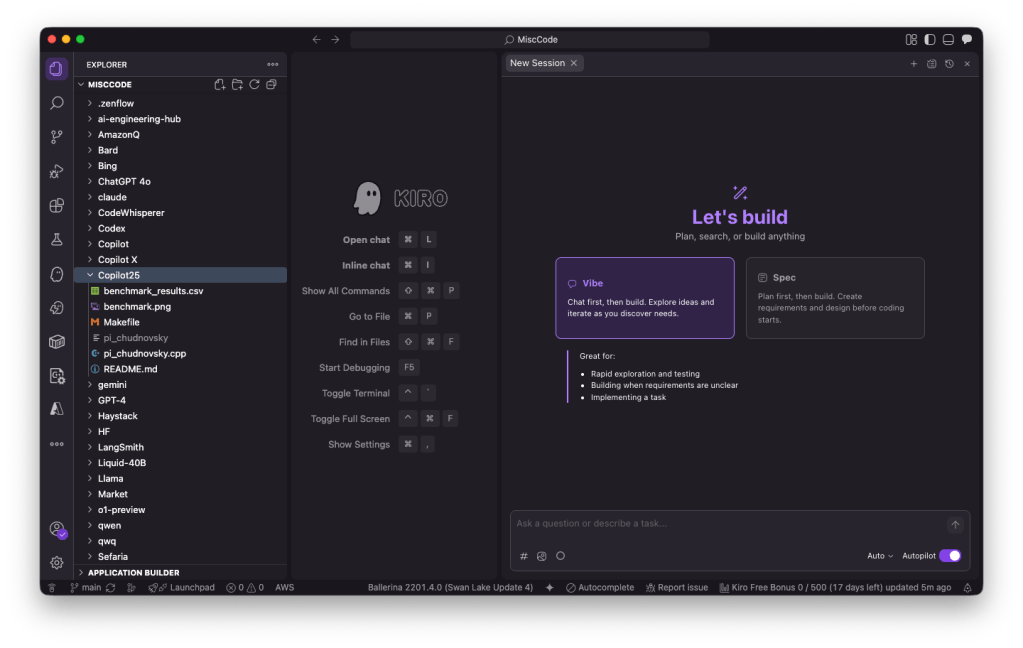1023x648 pixels.
Task: Open the Manage gear icon
Action: point(57,563)
